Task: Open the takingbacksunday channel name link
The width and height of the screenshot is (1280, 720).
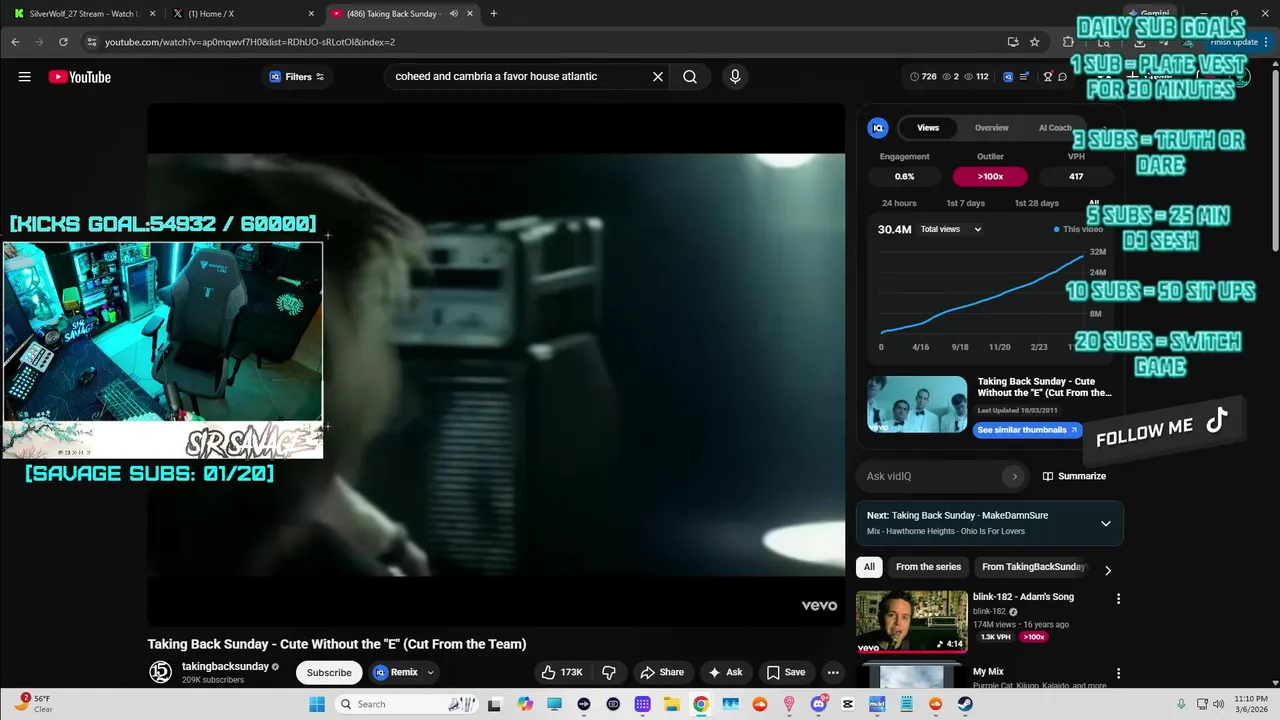Action: (x=225, y=666)
